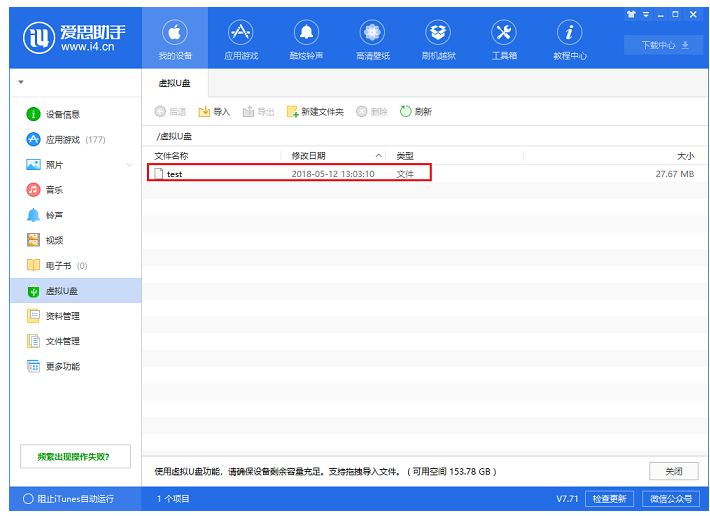Click the 后退 back toolbar button
Image resolution: width=710 pixels, height=516 pixels.
pos(170,111)
